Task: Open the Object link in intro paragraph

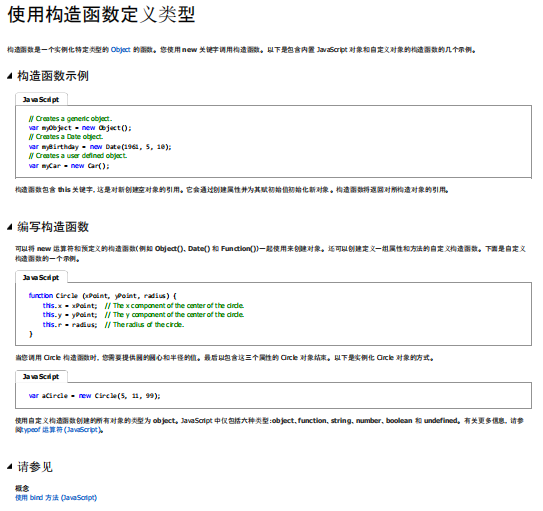Action: click(121, 50)
